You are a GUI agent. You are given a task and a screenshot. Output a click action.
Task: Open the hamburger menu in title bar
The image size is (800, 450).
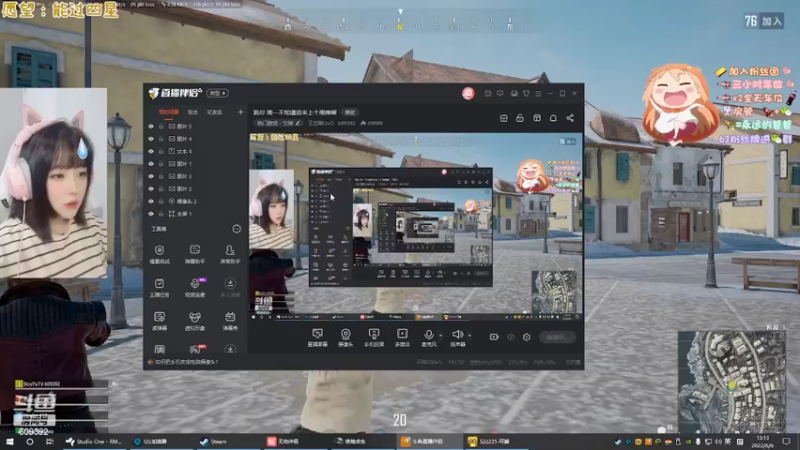pos(538,93)
